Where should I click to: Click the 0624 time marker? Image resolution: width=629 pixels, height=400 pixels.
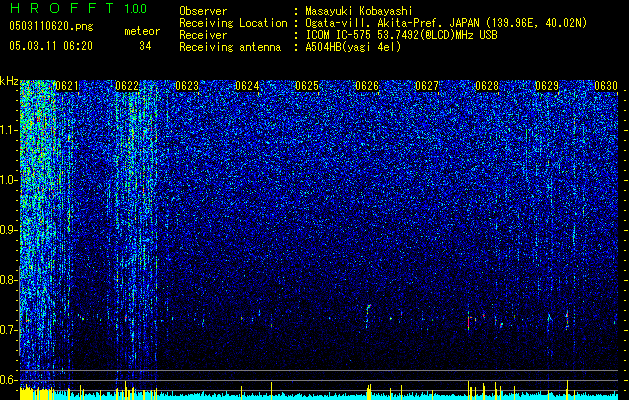[247, 86]
